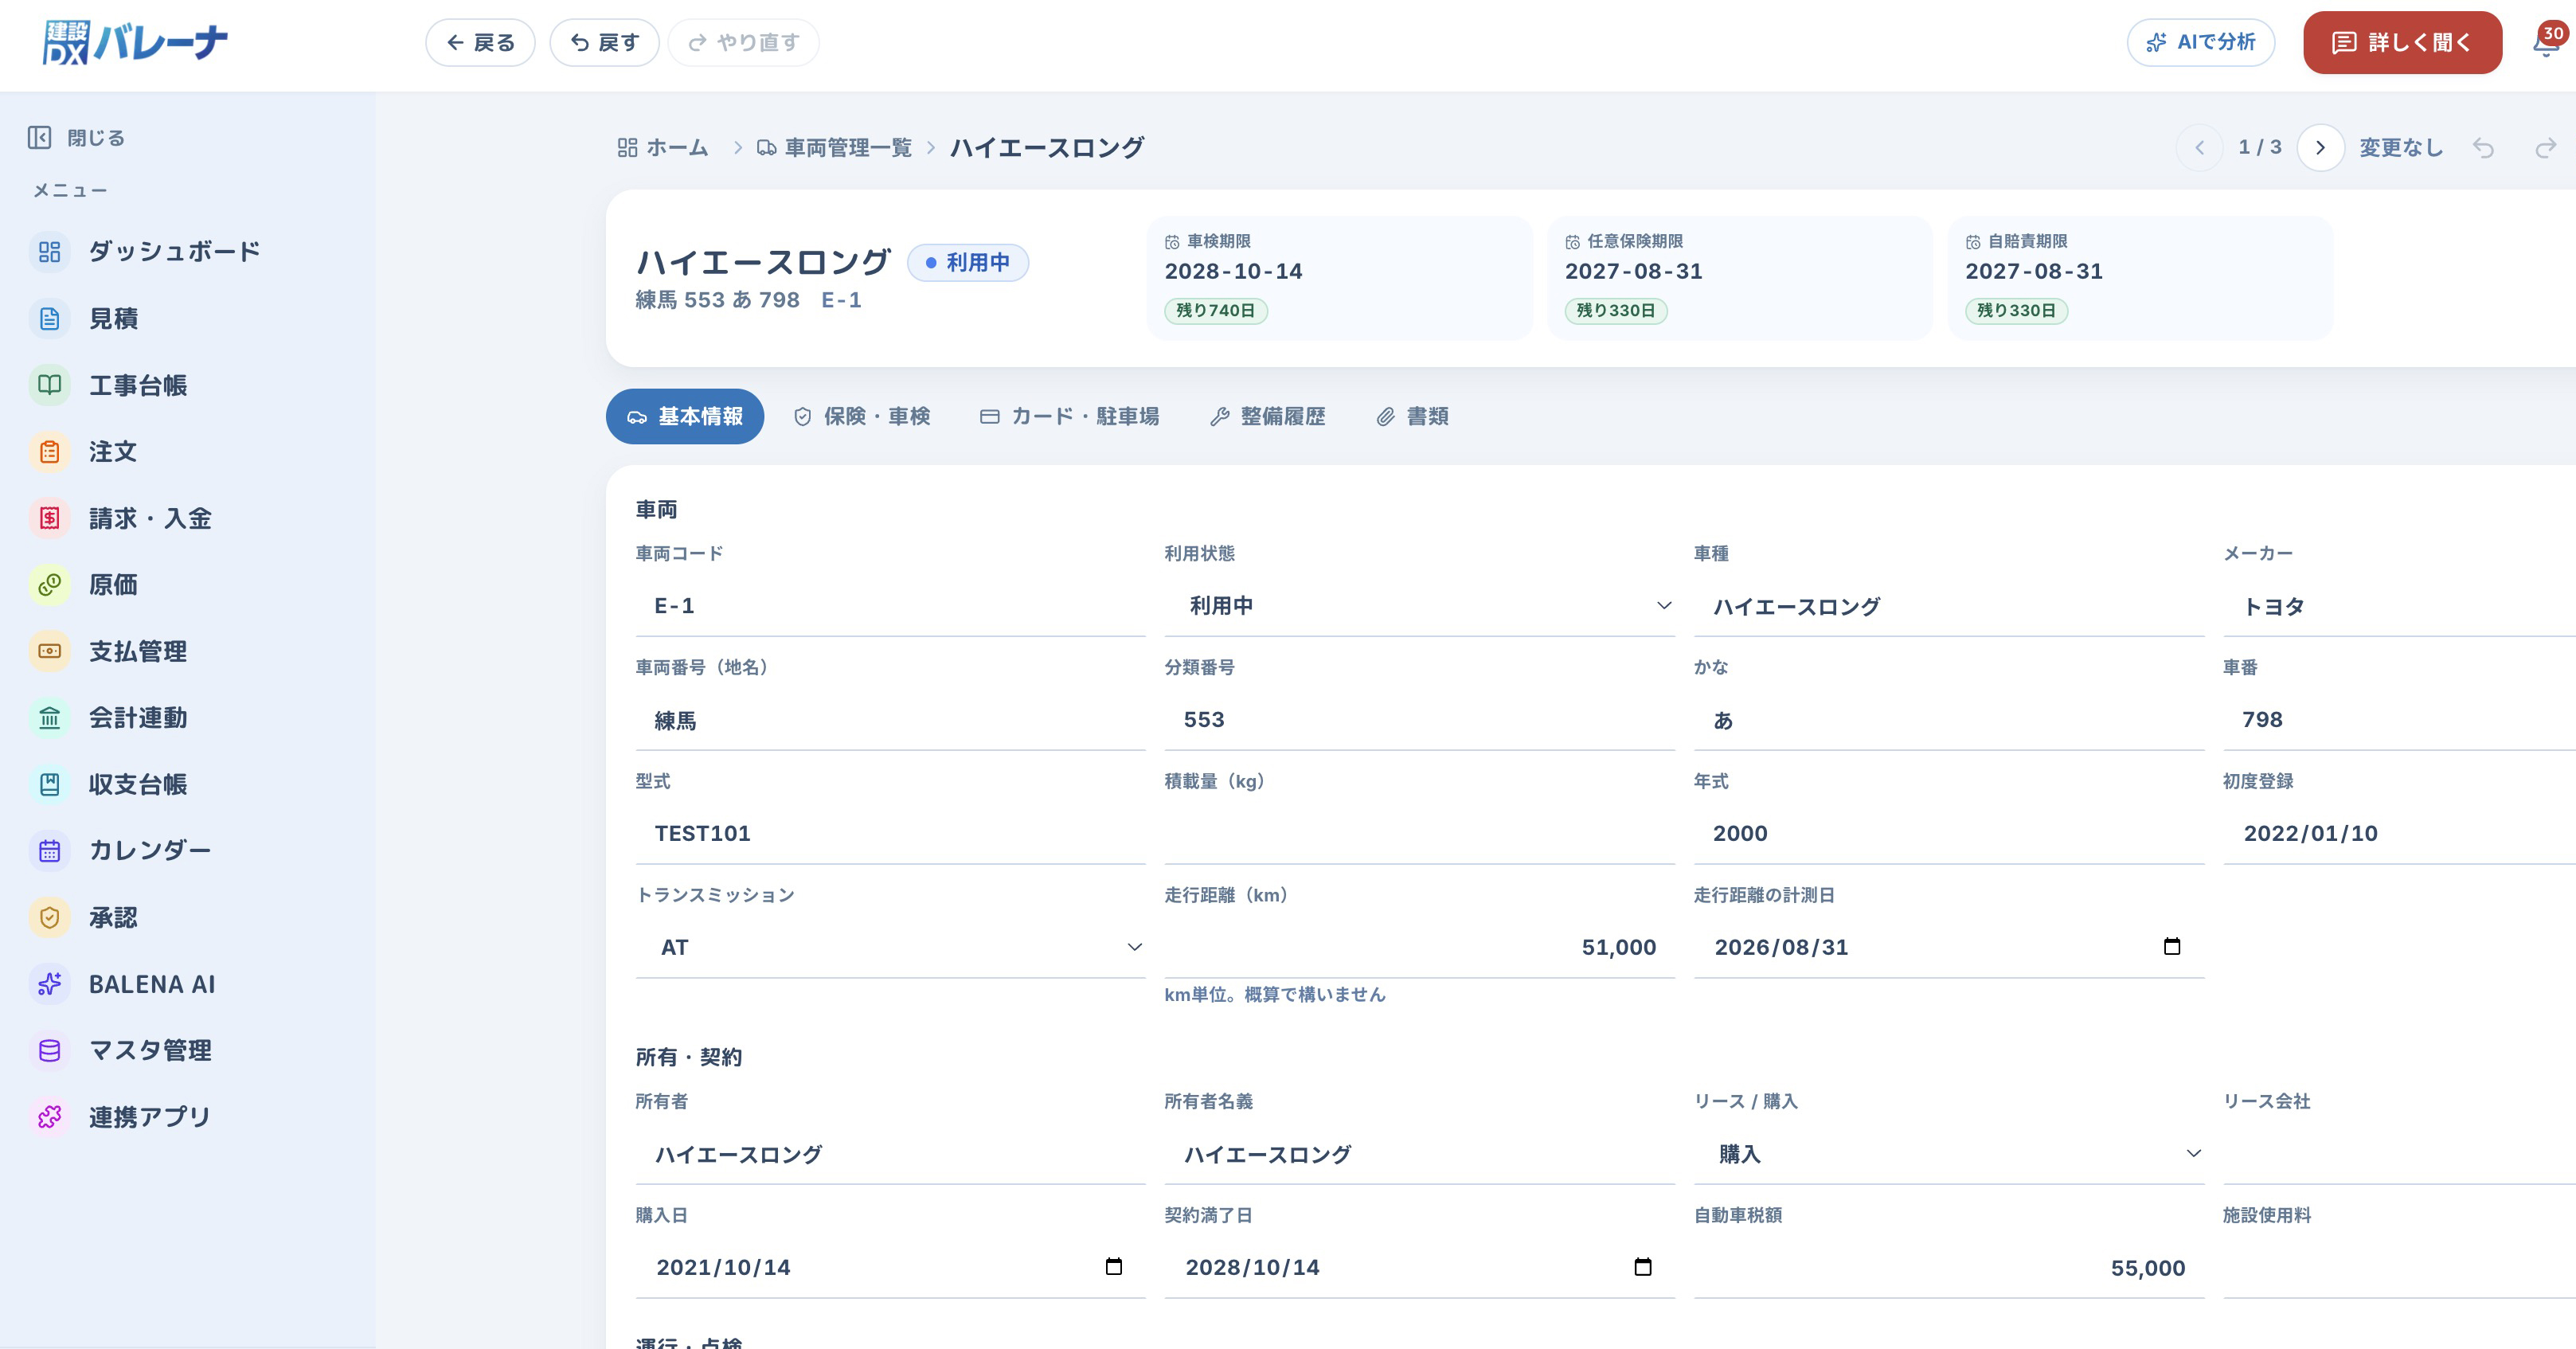Click the 戻る back button

click(480, 42)
